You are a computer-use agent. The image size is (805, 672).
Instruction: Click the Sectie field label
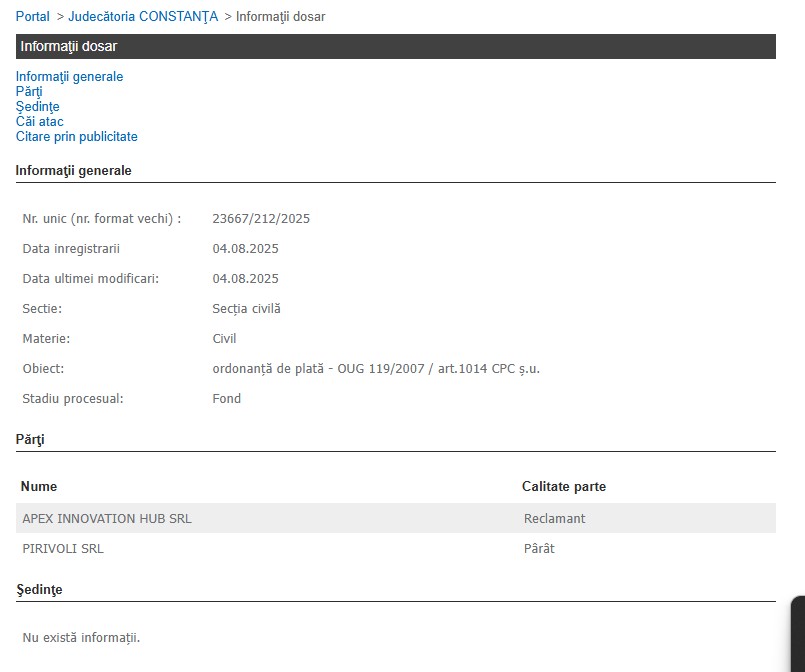pos(42,309)
